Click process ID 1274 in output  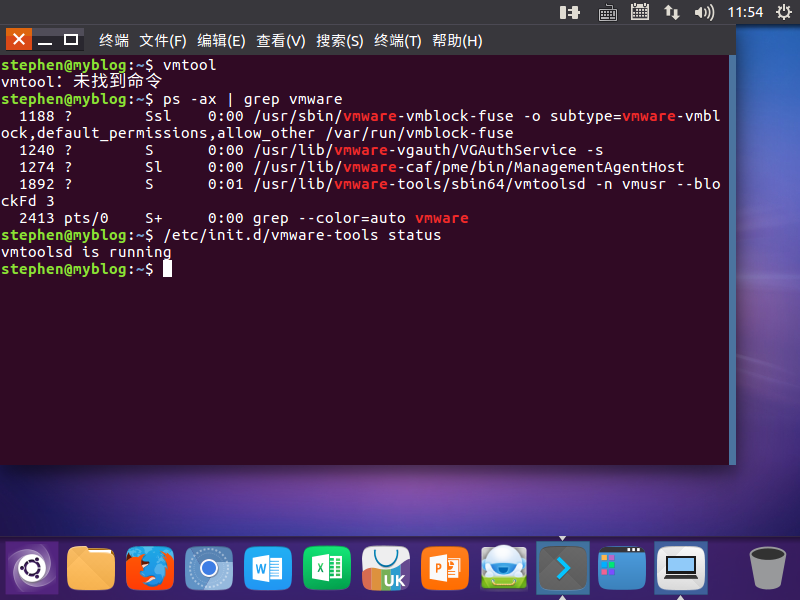pyautogui.click(x=37, y=167)
